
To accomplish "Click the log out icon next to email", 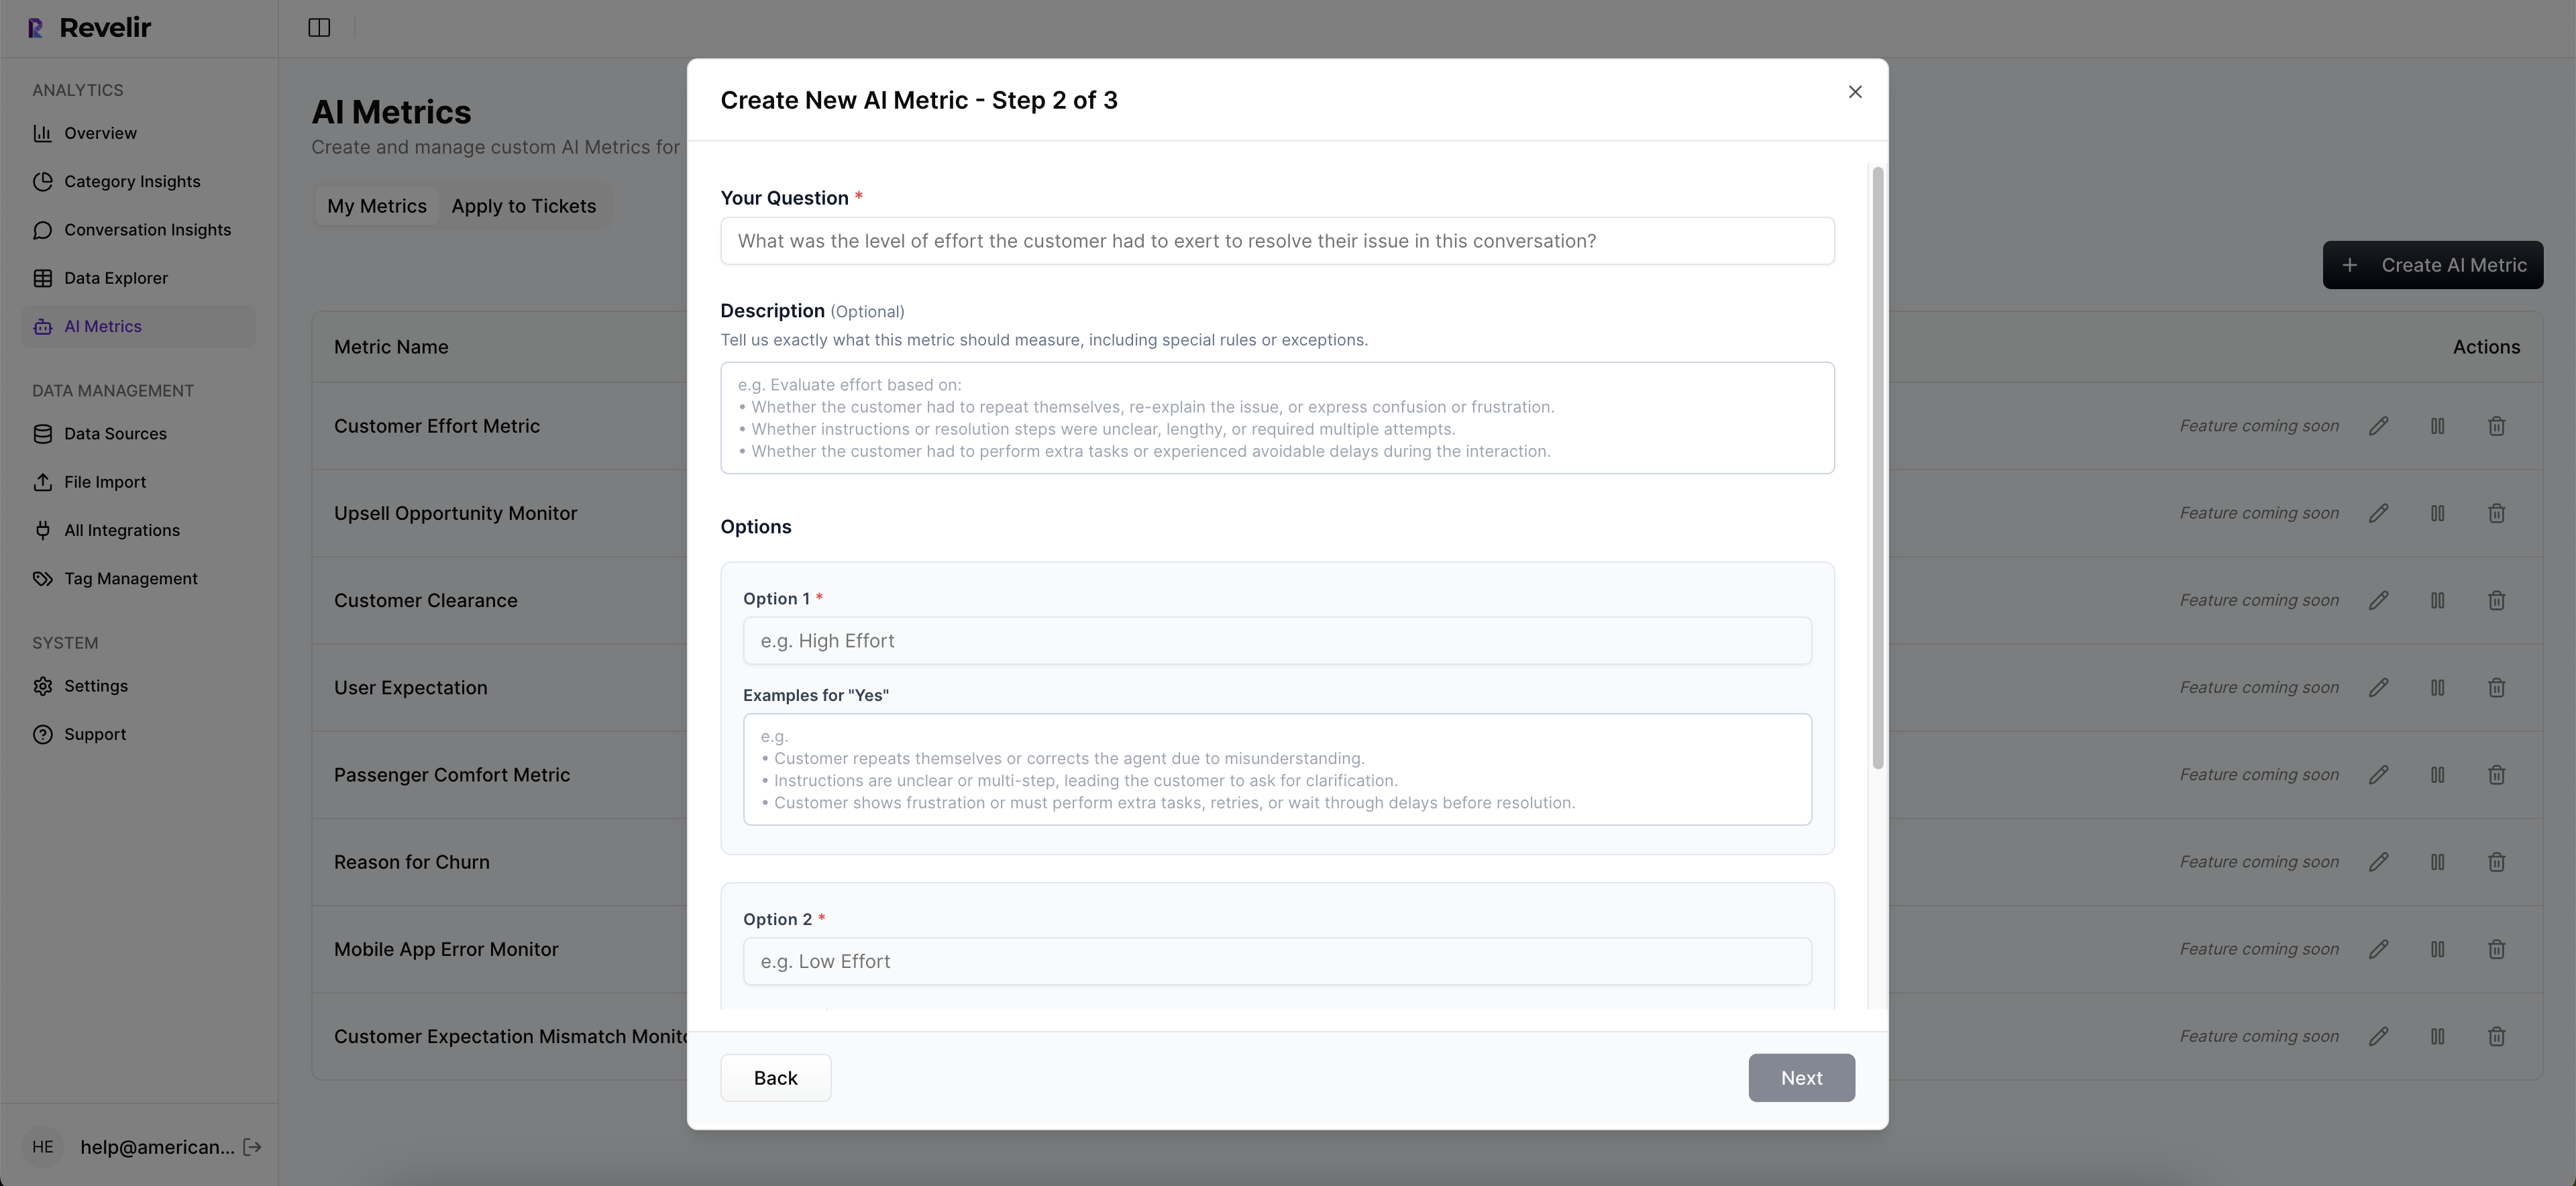I will 251,1147.
